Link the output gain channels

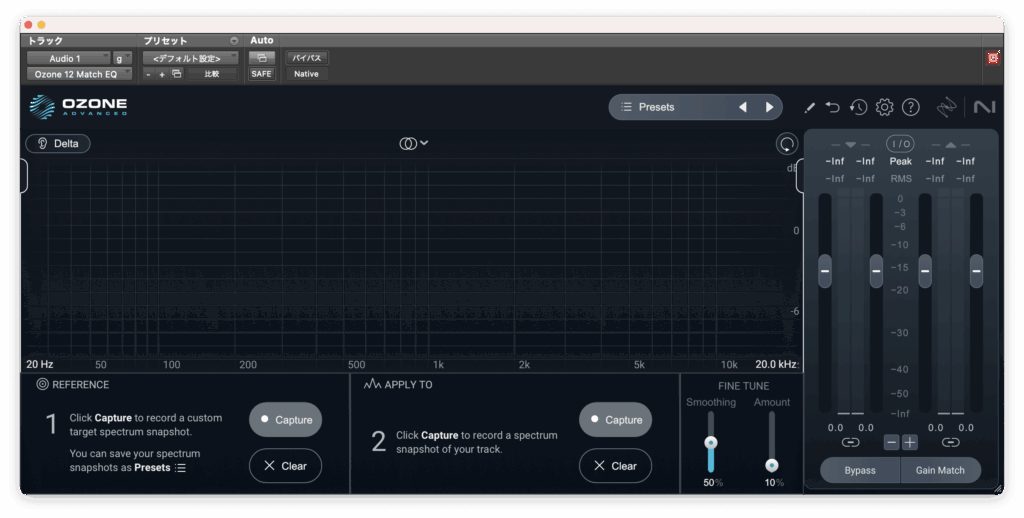pos(950,441)
